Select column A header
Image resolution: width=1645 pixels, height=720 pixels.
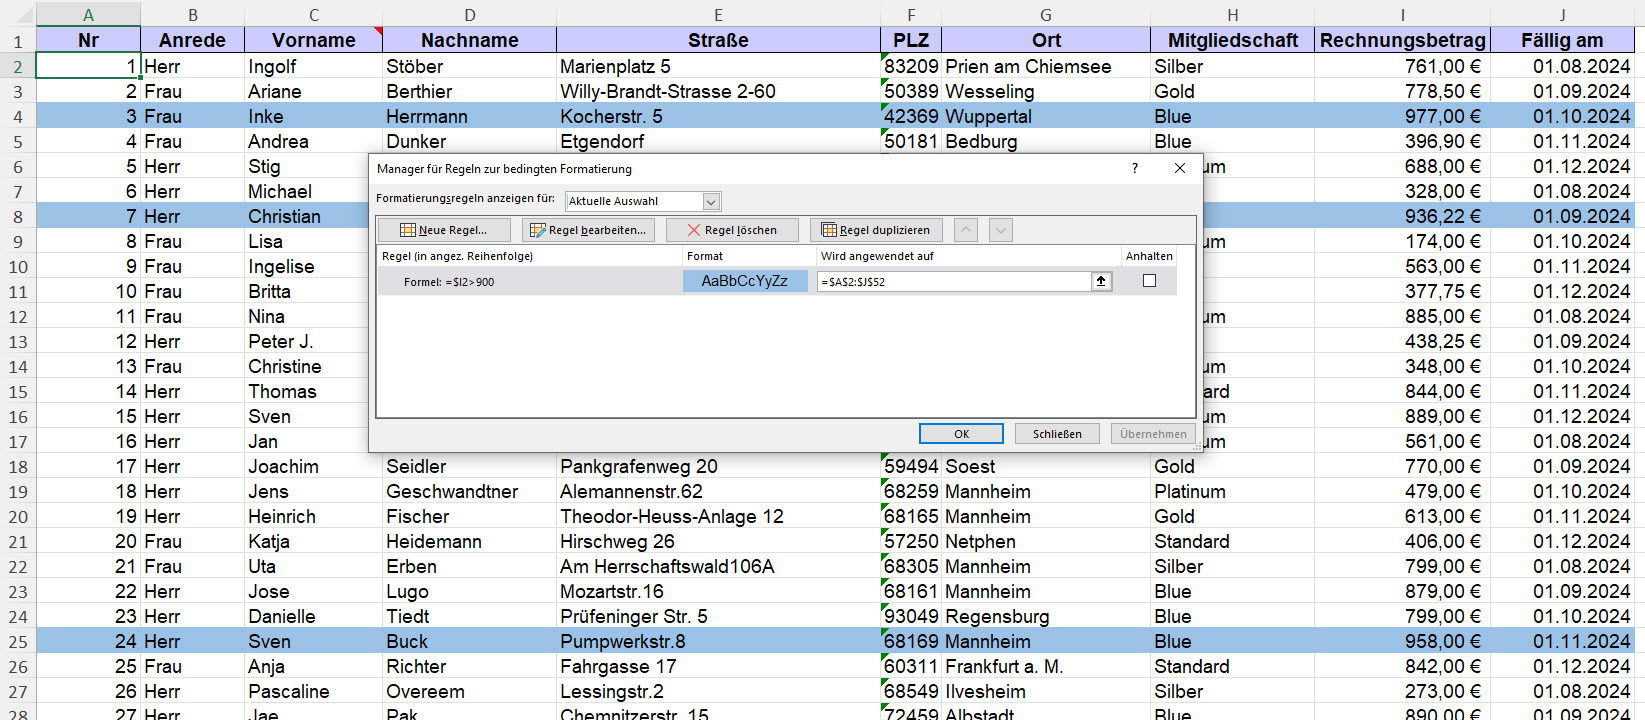tap(88, 14)
